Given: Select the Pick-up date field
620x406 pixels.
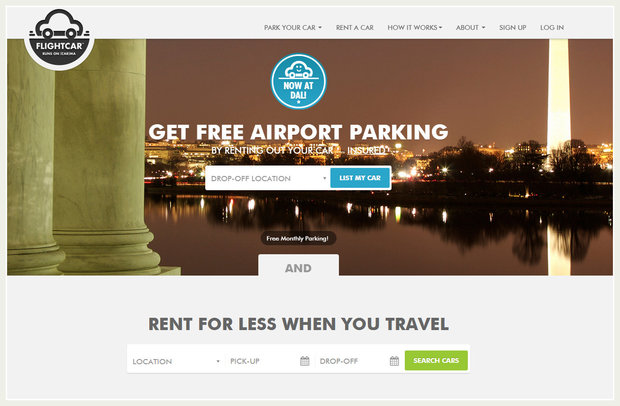Looking at the screenshot, I should tap(270, 361).
